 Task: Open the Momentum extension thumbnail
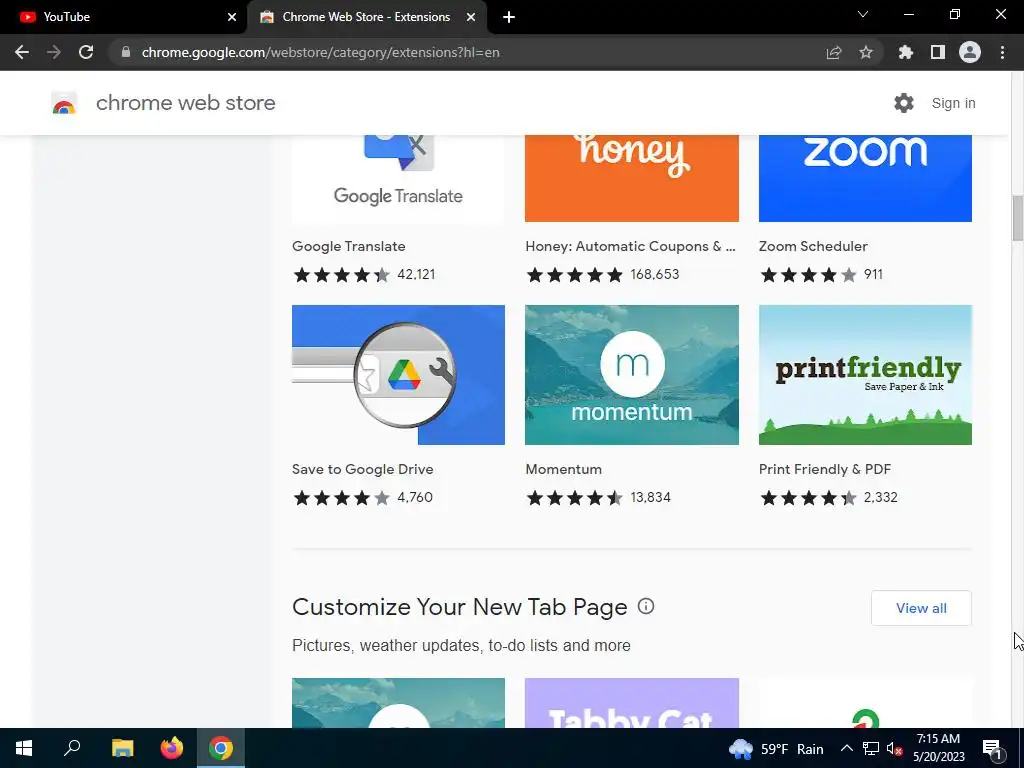point(632,375)
